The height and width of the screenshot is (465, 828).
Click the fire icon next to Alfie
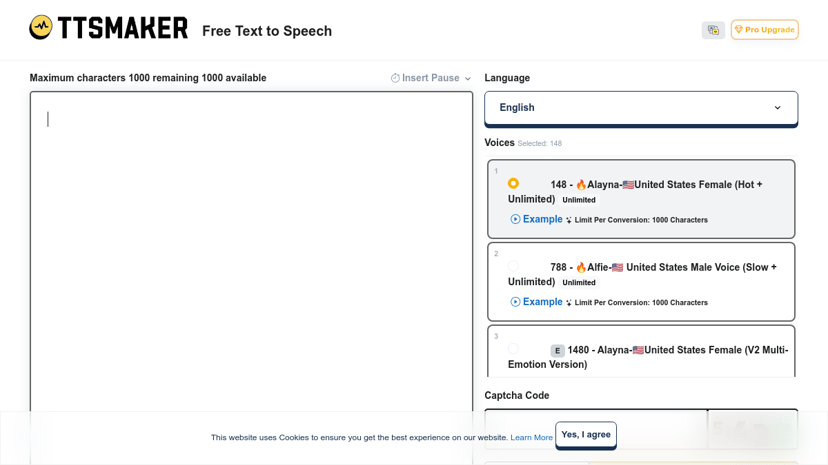click(x=581, y=268)
